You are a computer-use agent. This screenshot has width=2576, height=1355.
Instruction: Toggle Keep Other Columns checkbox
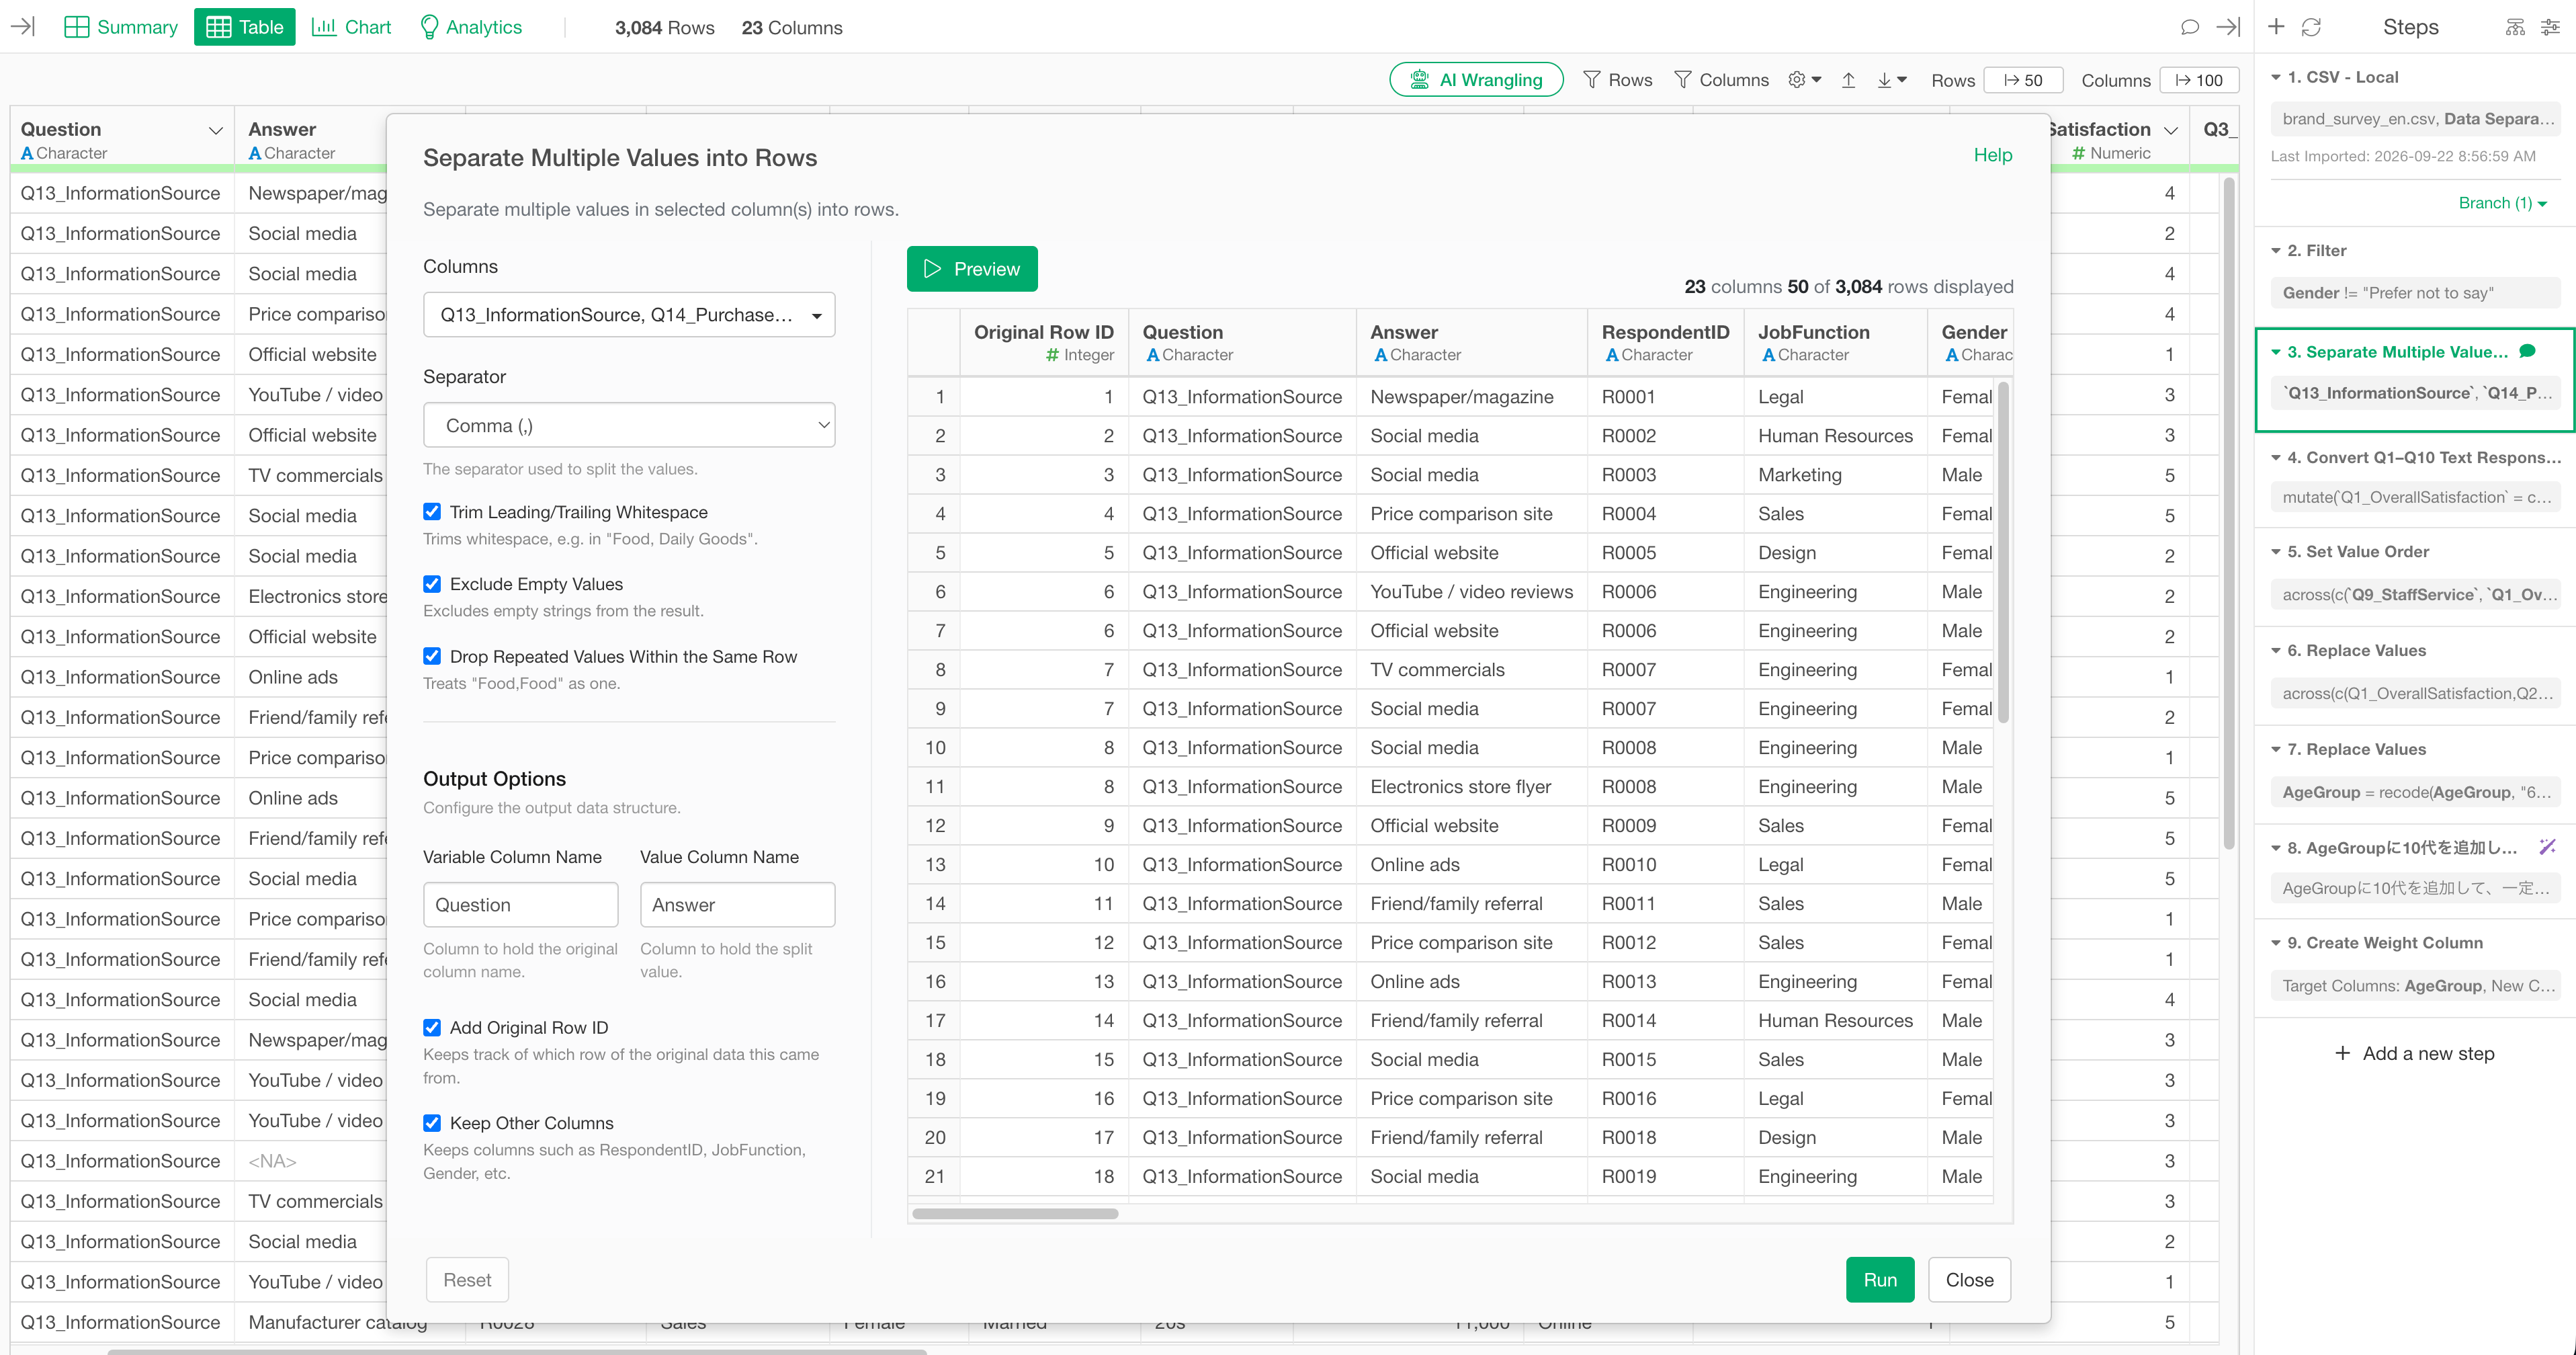432,1122
